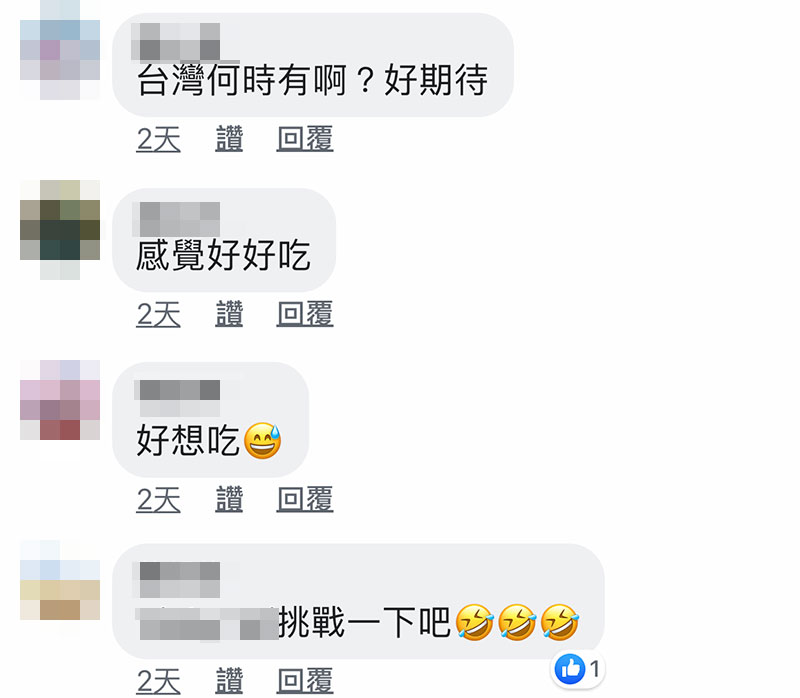Open 2天 timestamp of 台灣何時有啊 comment
The height and width of the screenshot is (698, 800).
point(159,139)
